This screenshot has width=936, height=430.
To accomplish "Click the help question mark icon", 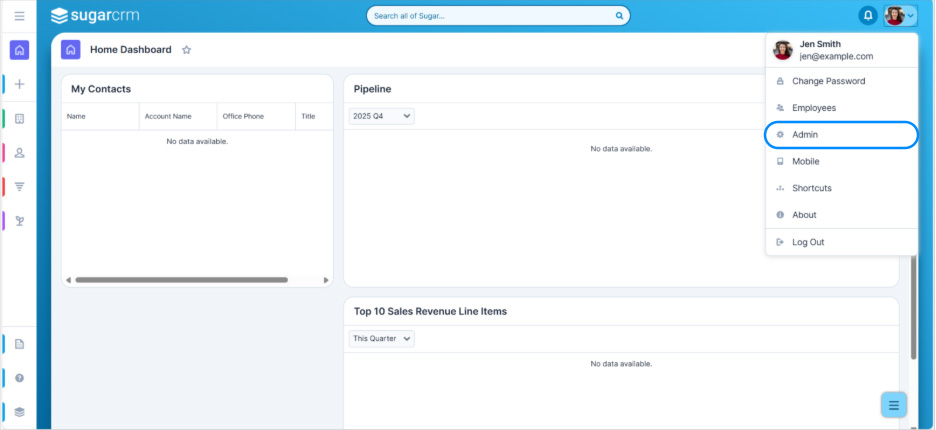I will click(x=19, y=378).
